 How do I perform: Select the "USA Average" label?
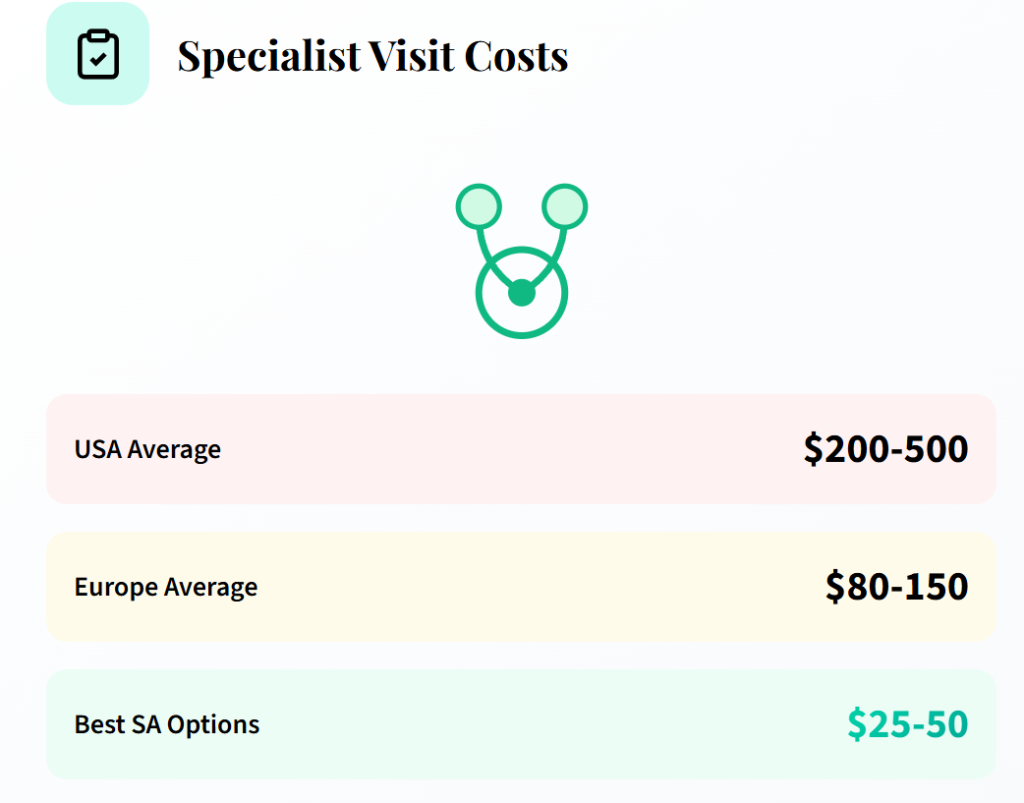(147, 450)
